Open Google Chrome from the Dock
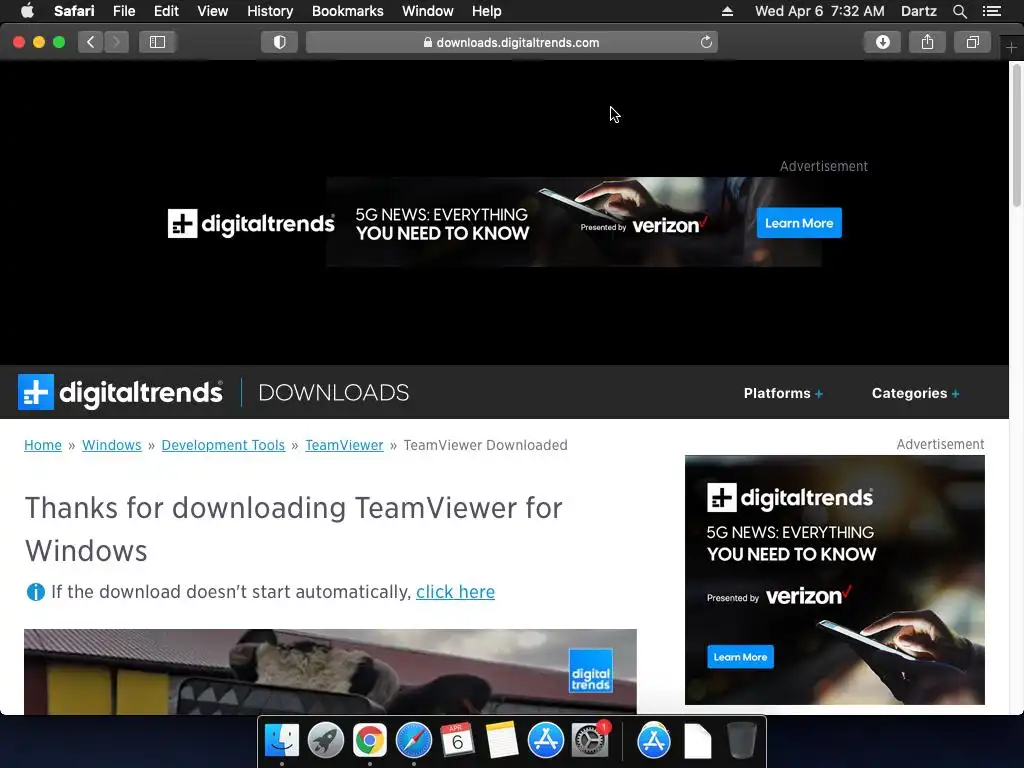This screenshot has height=768, width=1024. click(370, 741)
